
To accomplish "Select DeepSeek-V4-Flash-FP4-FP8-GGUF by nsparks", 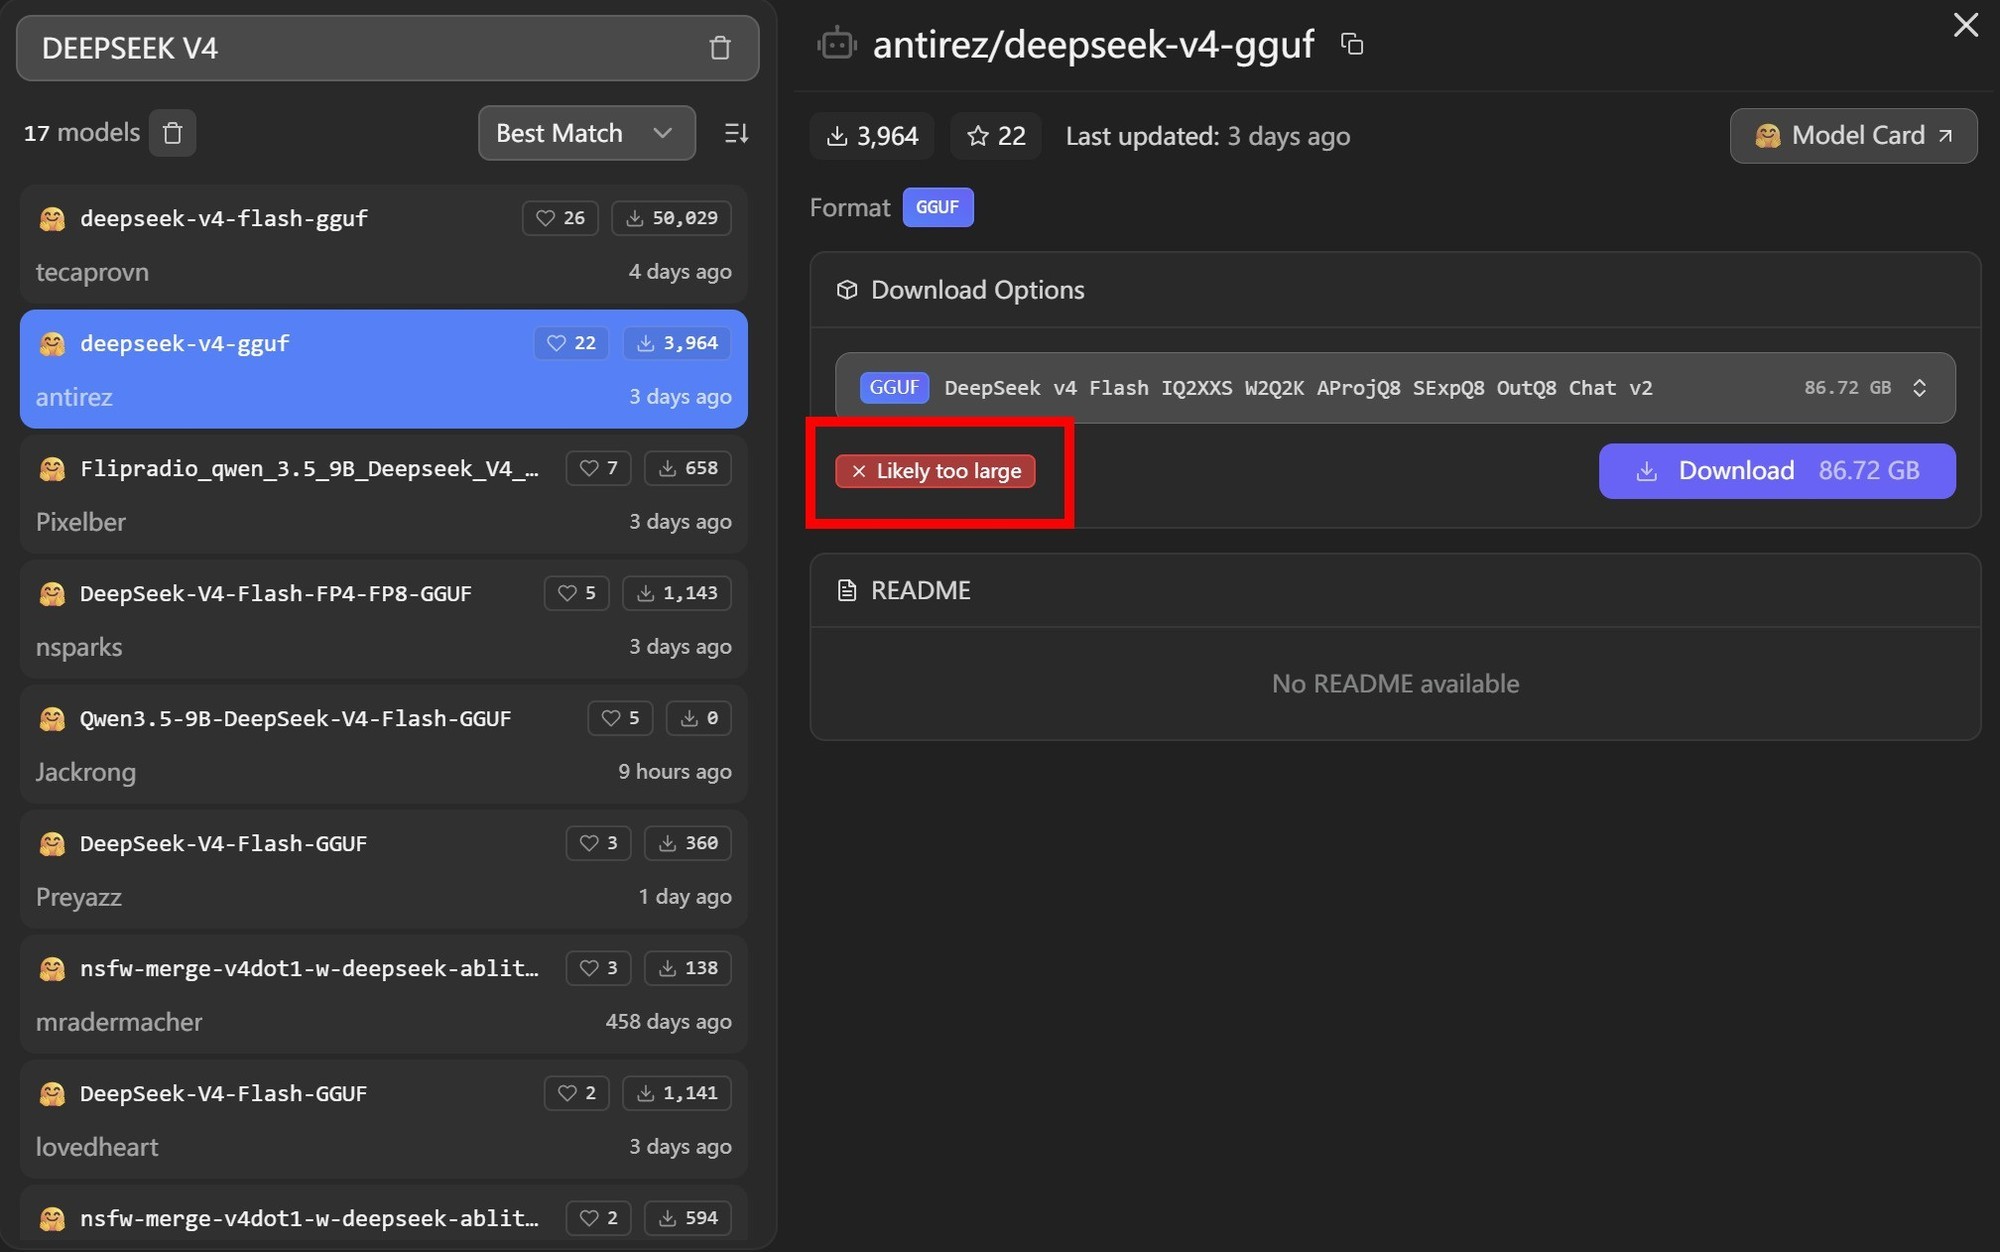I will tap(384, 619).
